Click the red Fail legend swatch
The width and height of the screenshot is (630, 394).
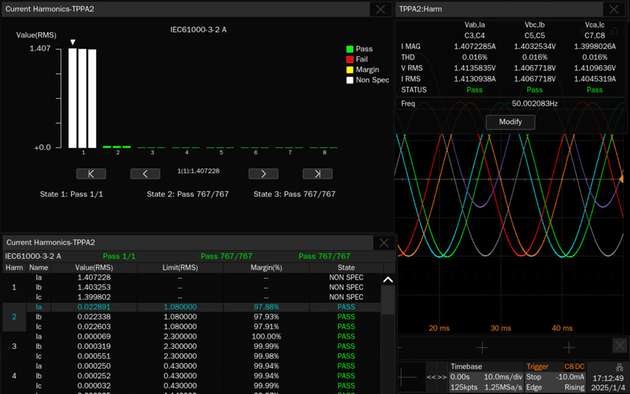(x=350, y=59)
